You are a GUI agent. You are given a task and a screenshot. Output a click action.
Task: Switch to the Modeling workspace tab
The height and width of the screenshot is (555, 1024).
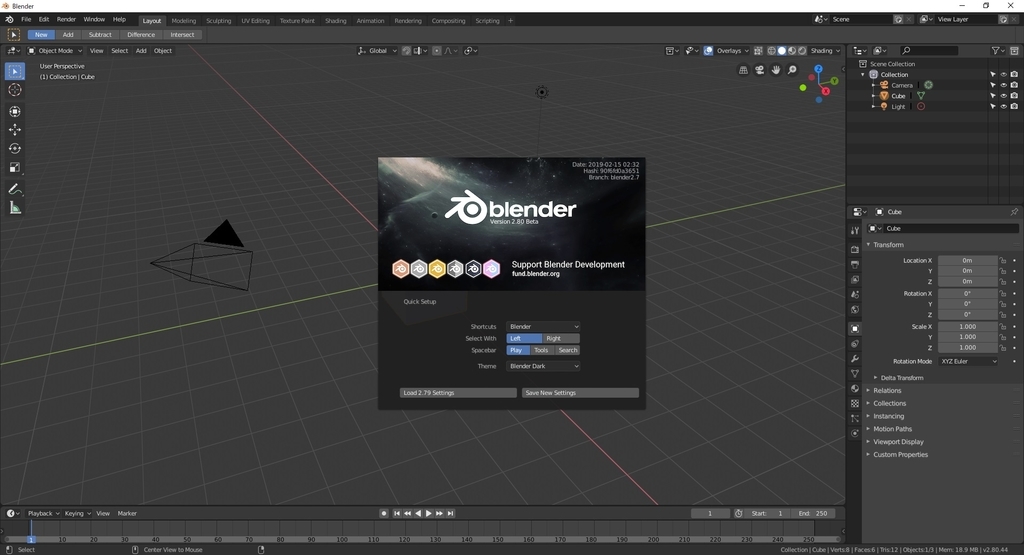click(184, 21)
